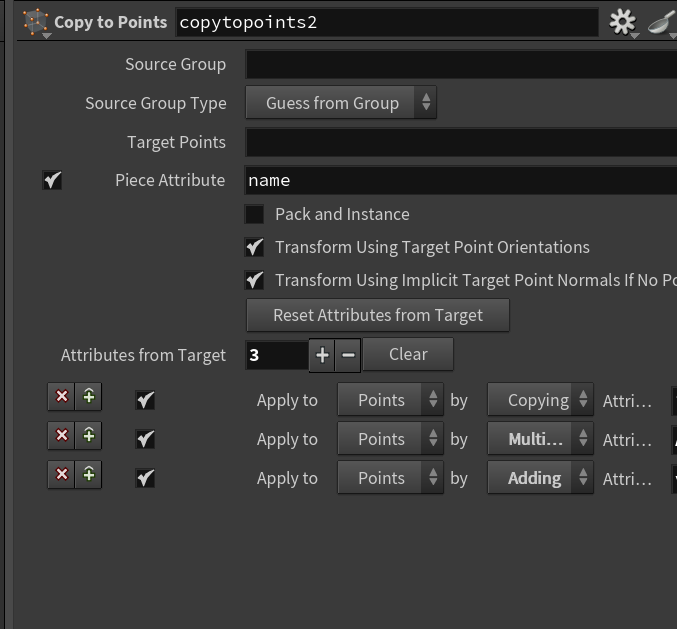Enable Pack and Instance
The image size is (677, 629).
[x=254, y=214]
